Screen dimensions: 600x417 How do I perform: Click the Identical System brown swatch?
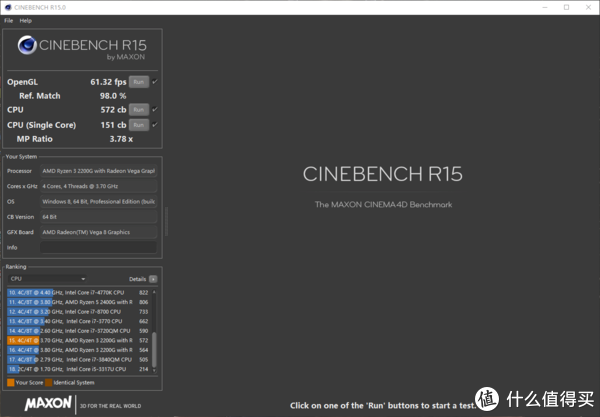(49, 383)
